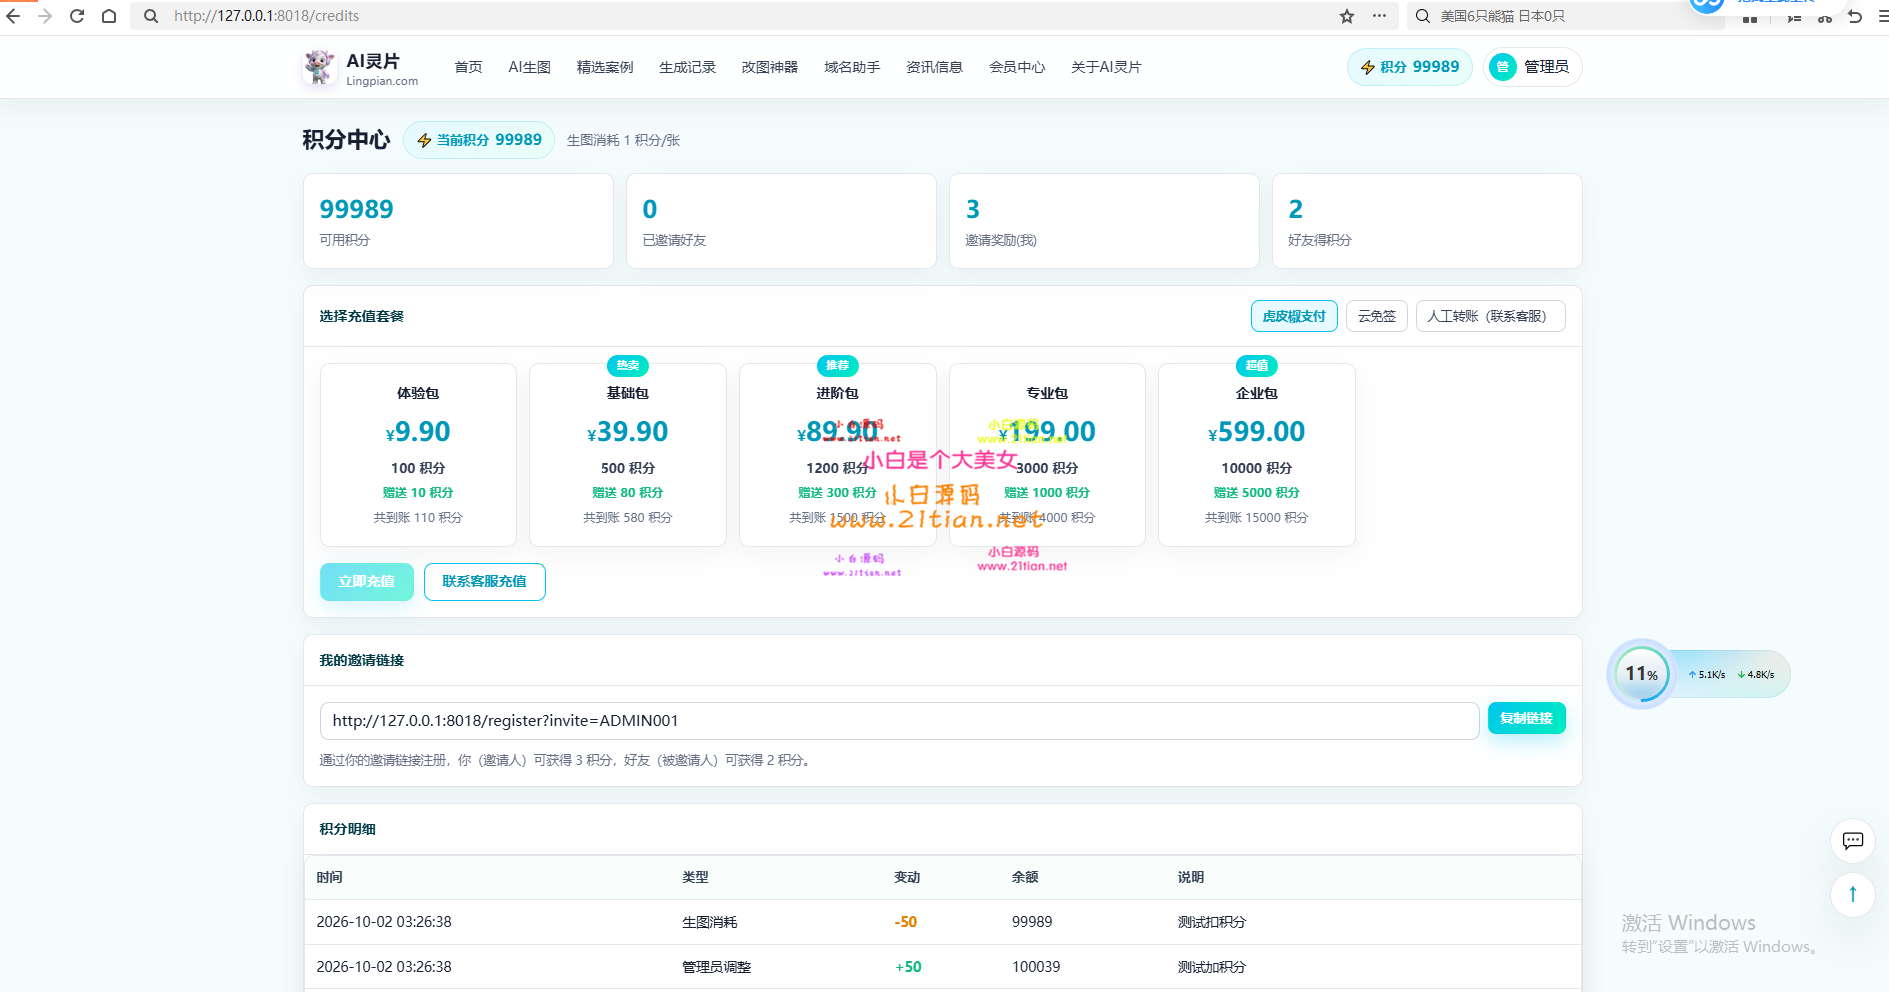Click the browser back arrow

[x=13, y=16]
